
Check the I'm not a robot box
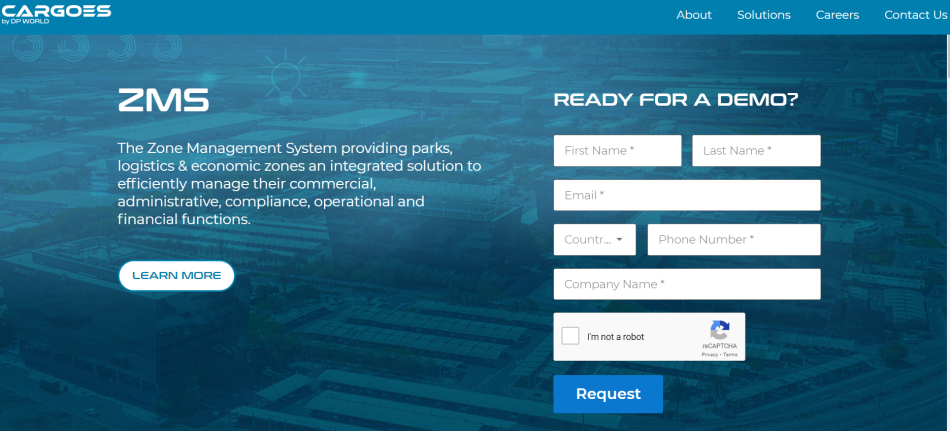570,336
